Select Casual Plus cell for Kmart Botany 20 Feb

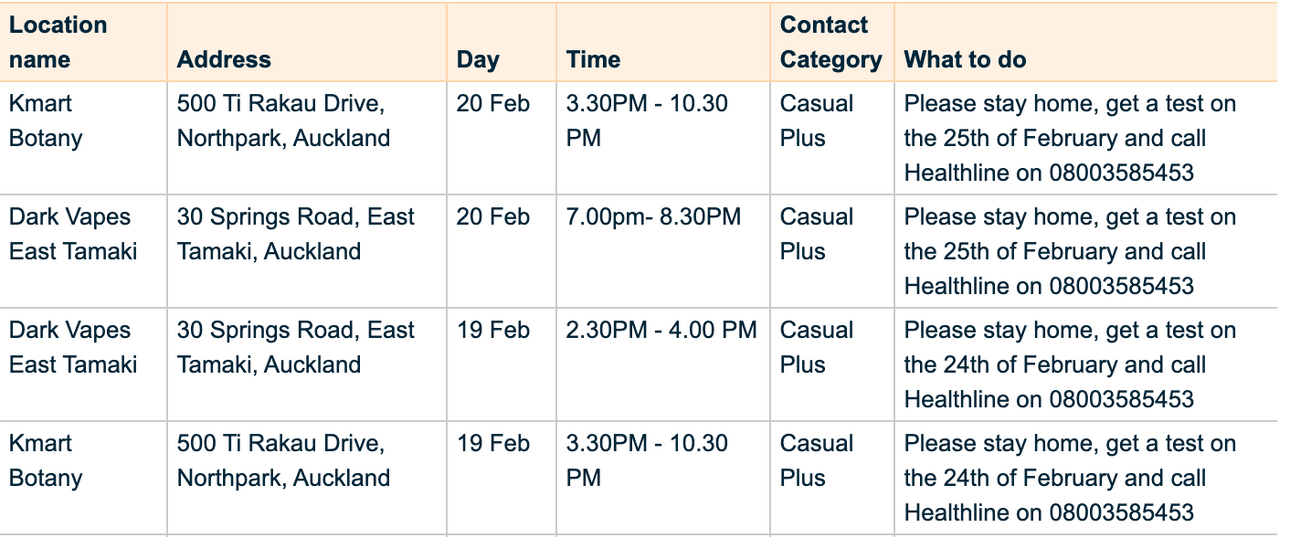coord(816,121)
